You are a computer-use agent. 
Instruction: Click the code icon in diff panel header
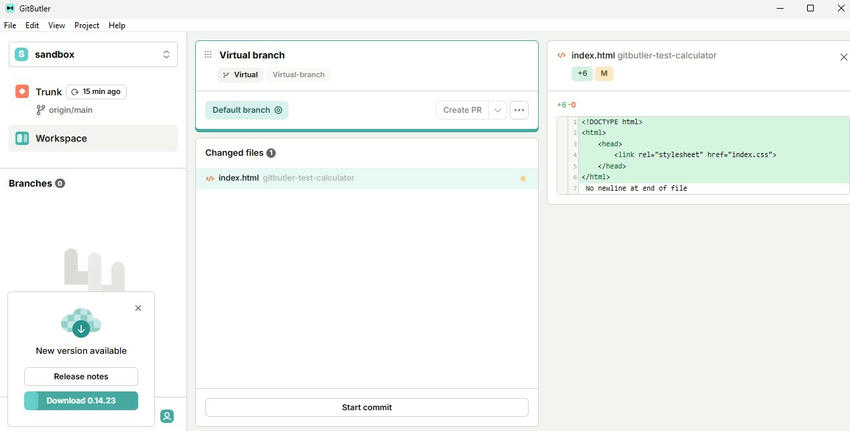pyautogui.click(x=562, y=55)
